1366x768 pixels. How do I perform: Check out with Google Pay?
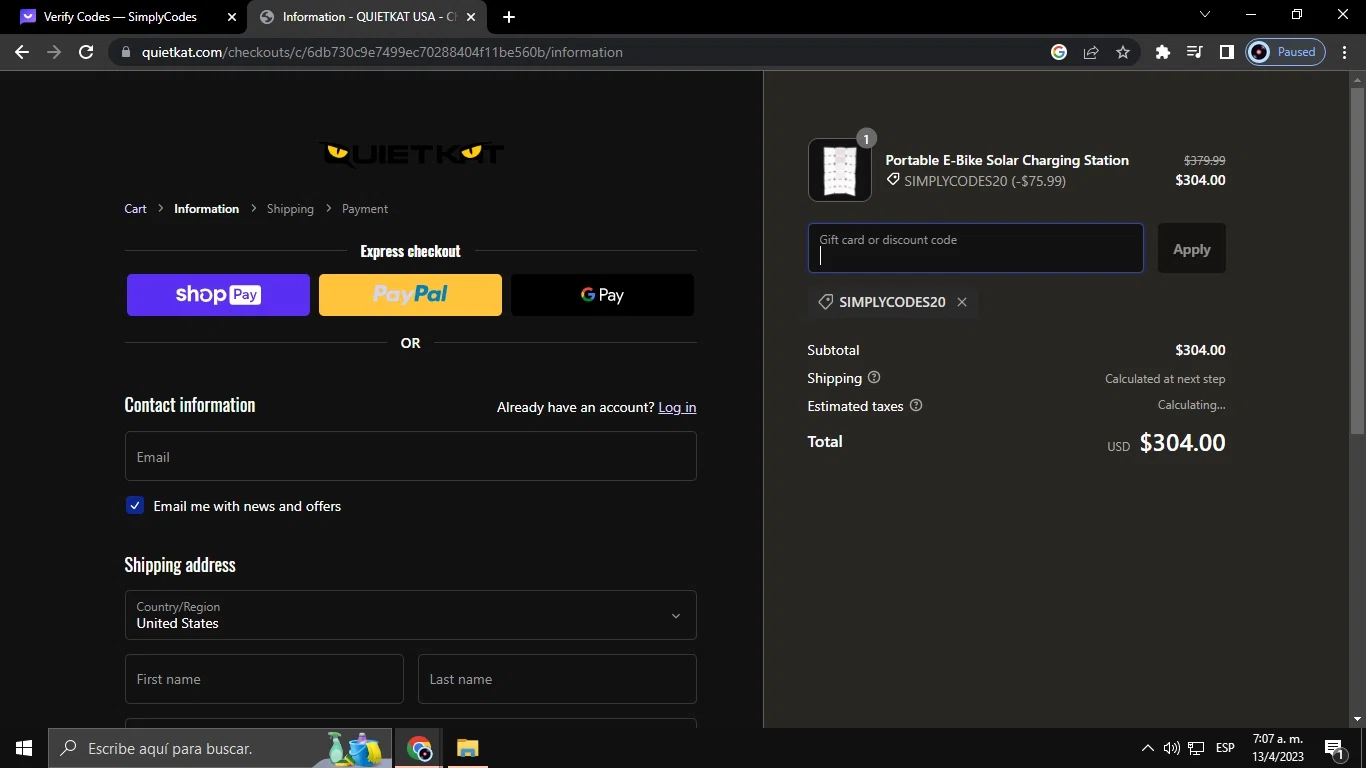(602, 295)
